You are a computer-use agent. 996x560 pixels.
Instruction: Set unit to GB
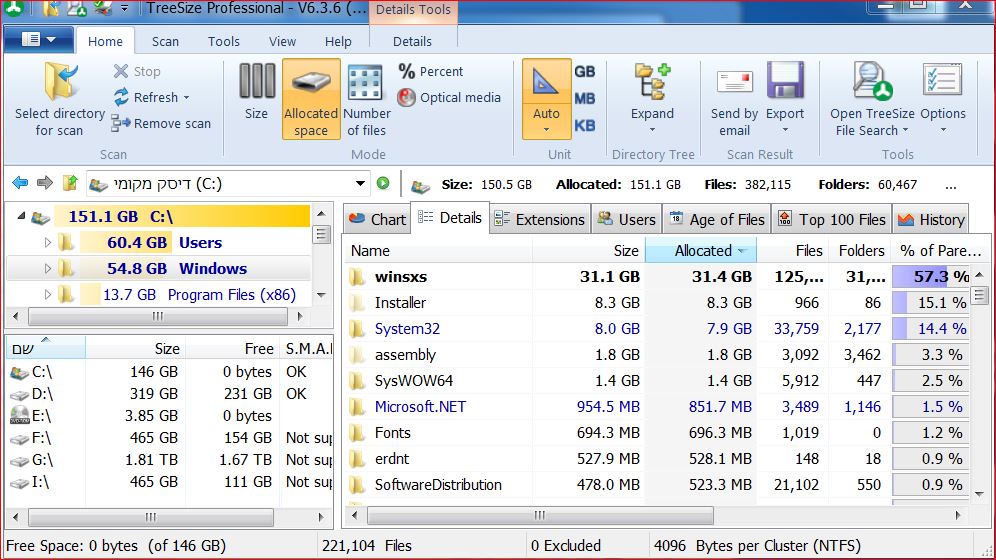point(584,71)
